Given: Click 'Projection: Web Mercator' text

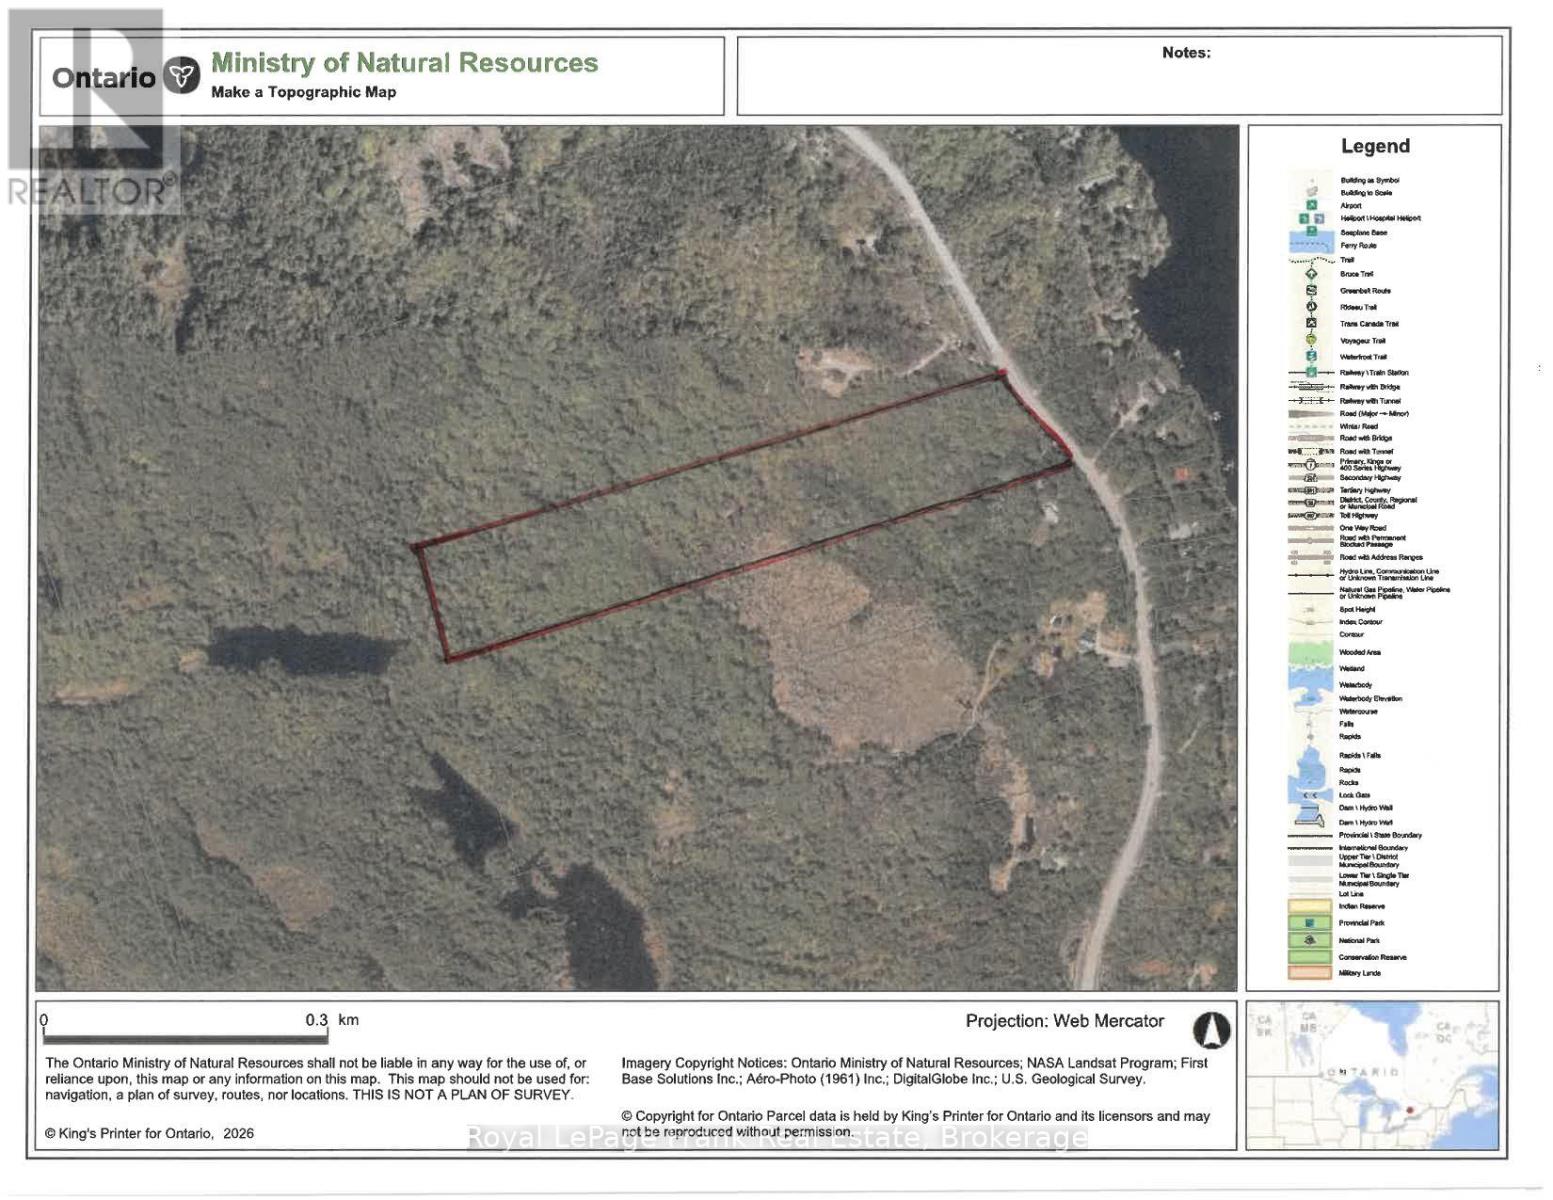Looking at the screenshot, I should coord(1064,1021).
